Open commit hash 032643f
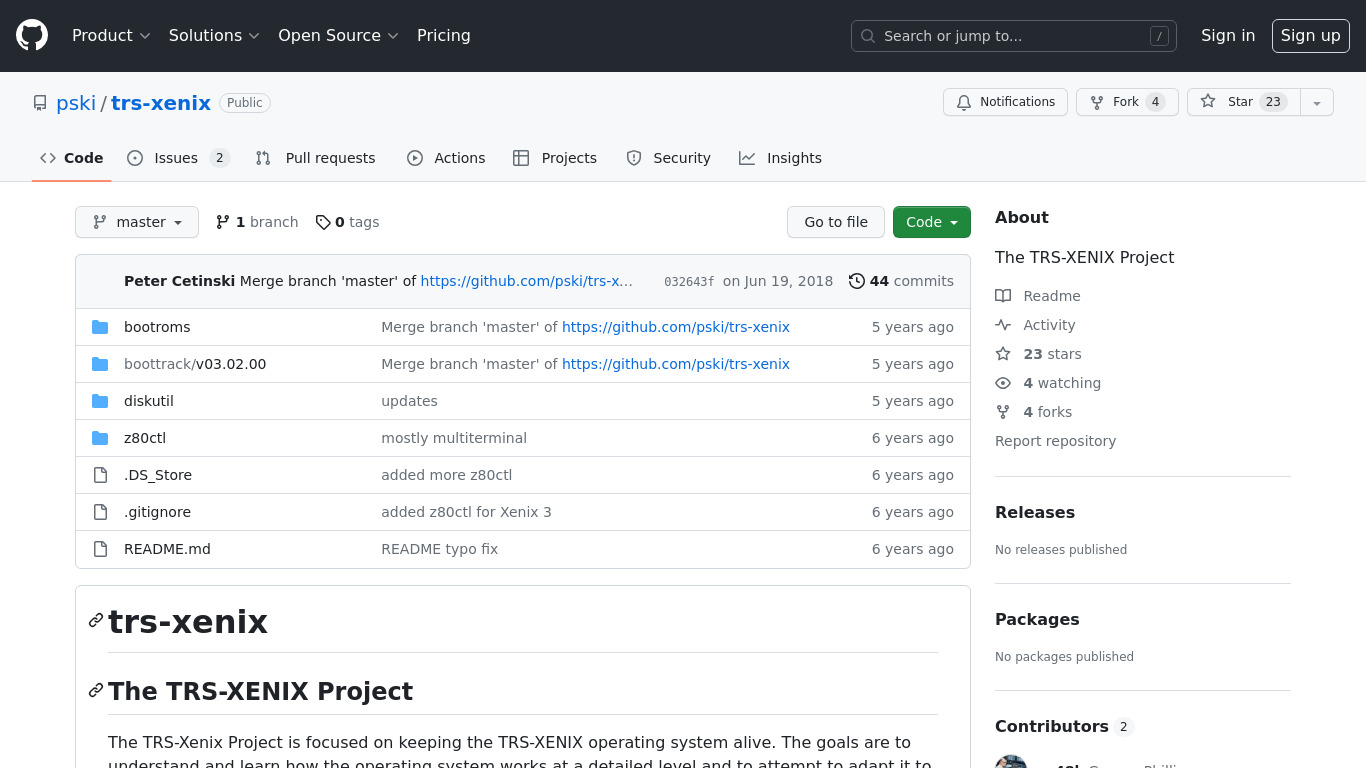 (689, 282)
